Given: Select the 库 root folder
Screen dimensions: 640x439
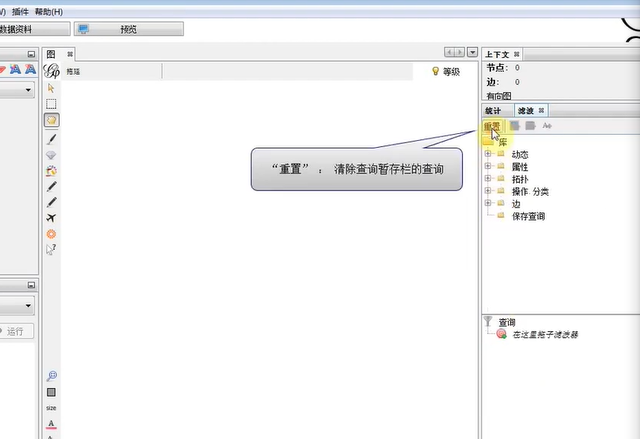Looking at the screenshot, I should point(503,142).
